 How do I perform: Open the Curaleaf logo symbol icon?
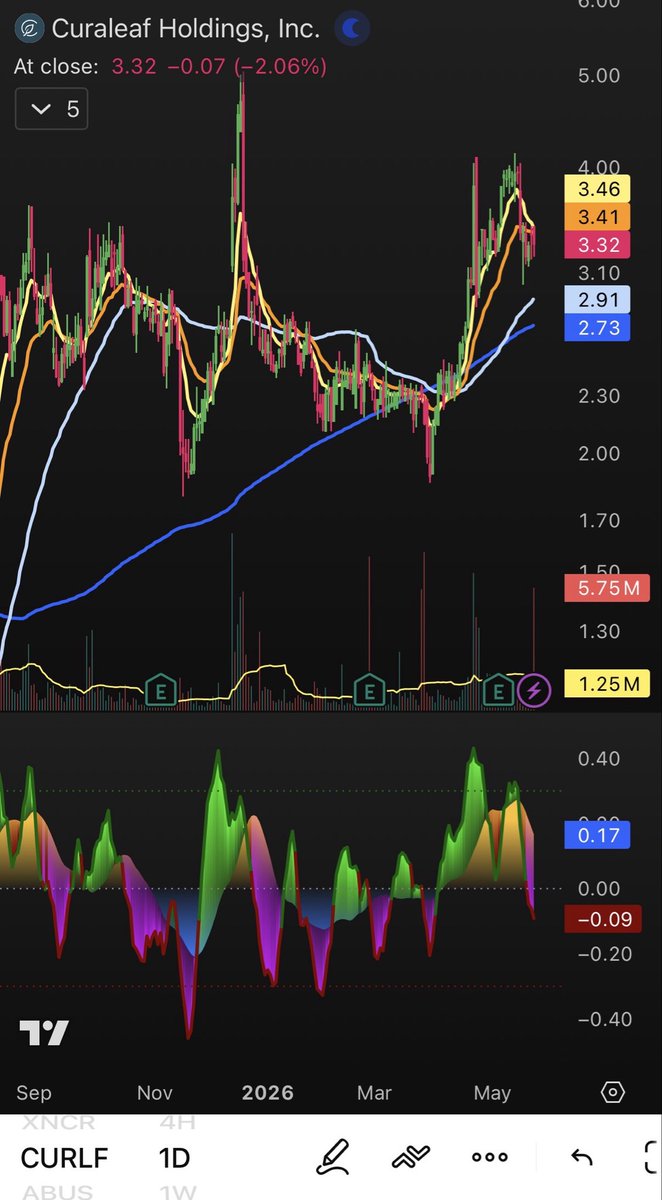[x=31, y=29]
